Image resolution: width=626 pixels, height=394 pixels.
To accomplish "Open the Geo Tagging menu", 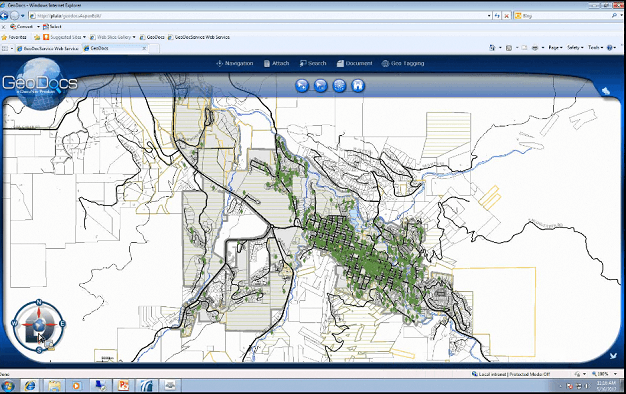I will coord(403,63).
